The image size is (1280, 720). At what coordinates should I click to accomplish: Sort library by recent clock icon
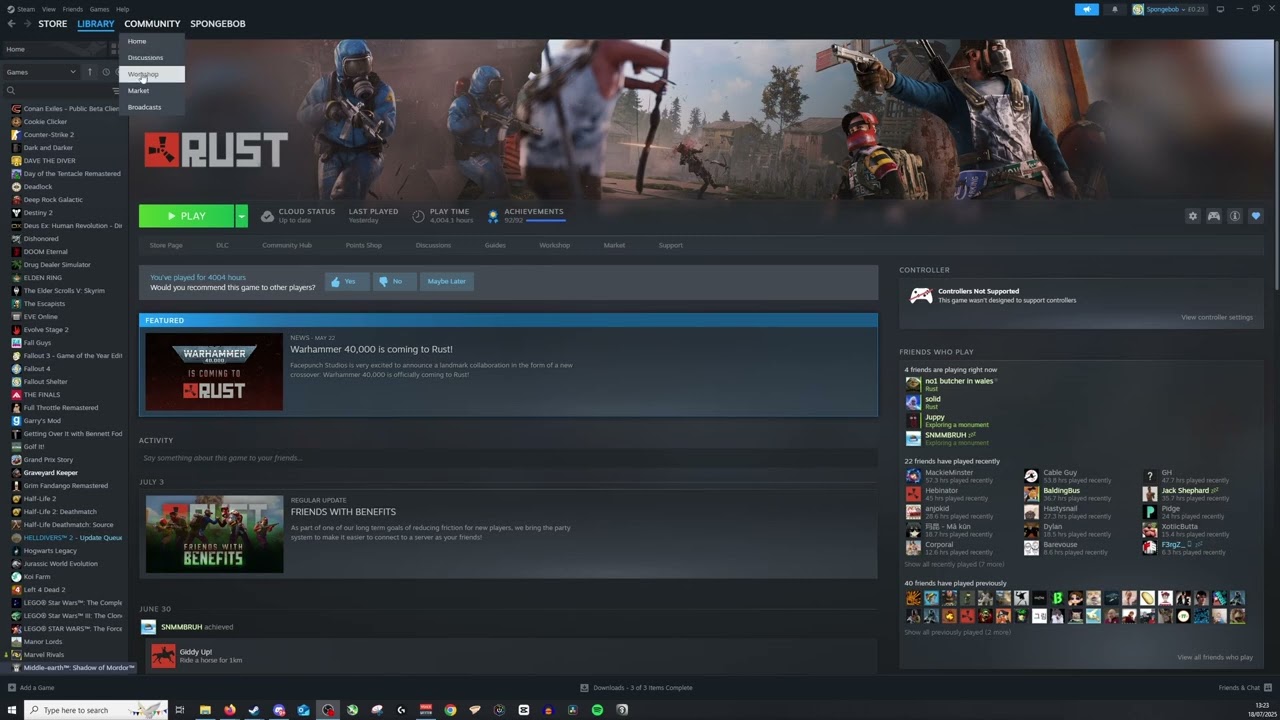tap(106, 72)
